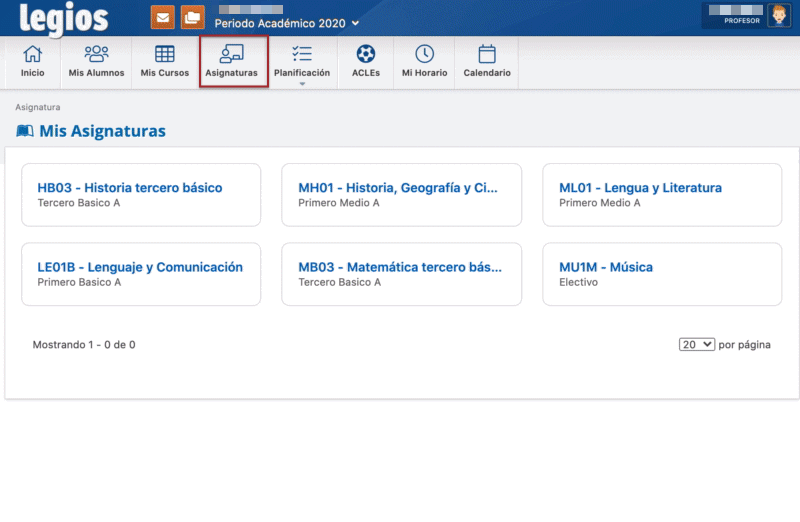Image resolution: width=800 pixels, height=522 pixels.
Task: Open the profesor avatar icon
Action: click(779, 16)
